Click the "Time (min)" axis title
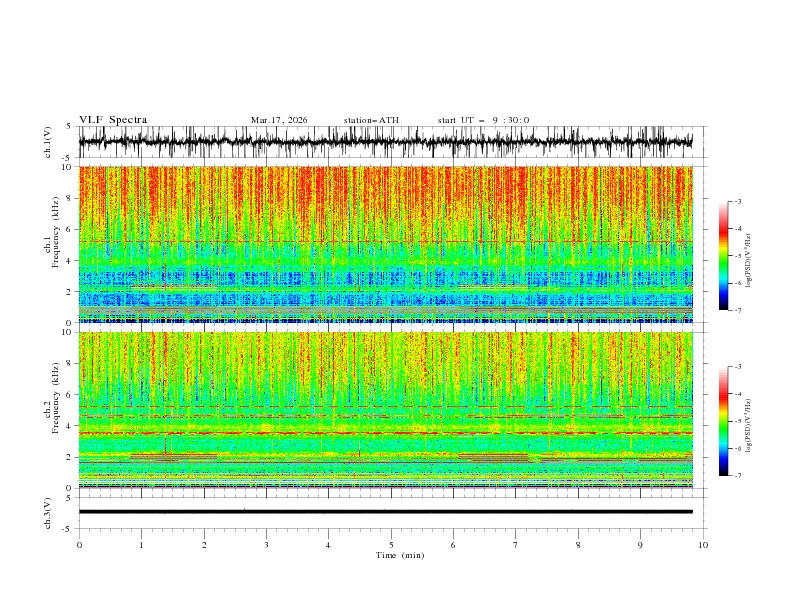This screenshot has width=792, height=612. click(x=400, y=555)
